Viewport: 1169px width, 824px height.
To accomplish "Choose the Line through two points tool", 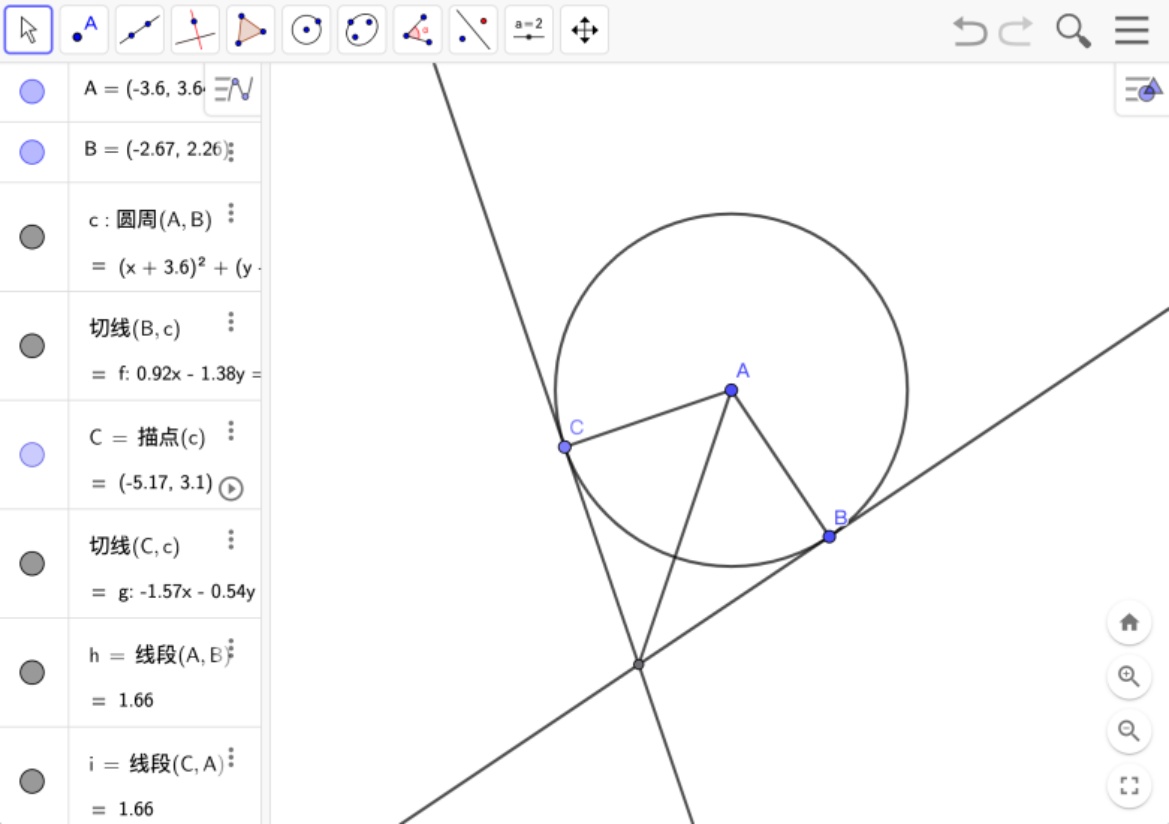I will pos(139,31).
